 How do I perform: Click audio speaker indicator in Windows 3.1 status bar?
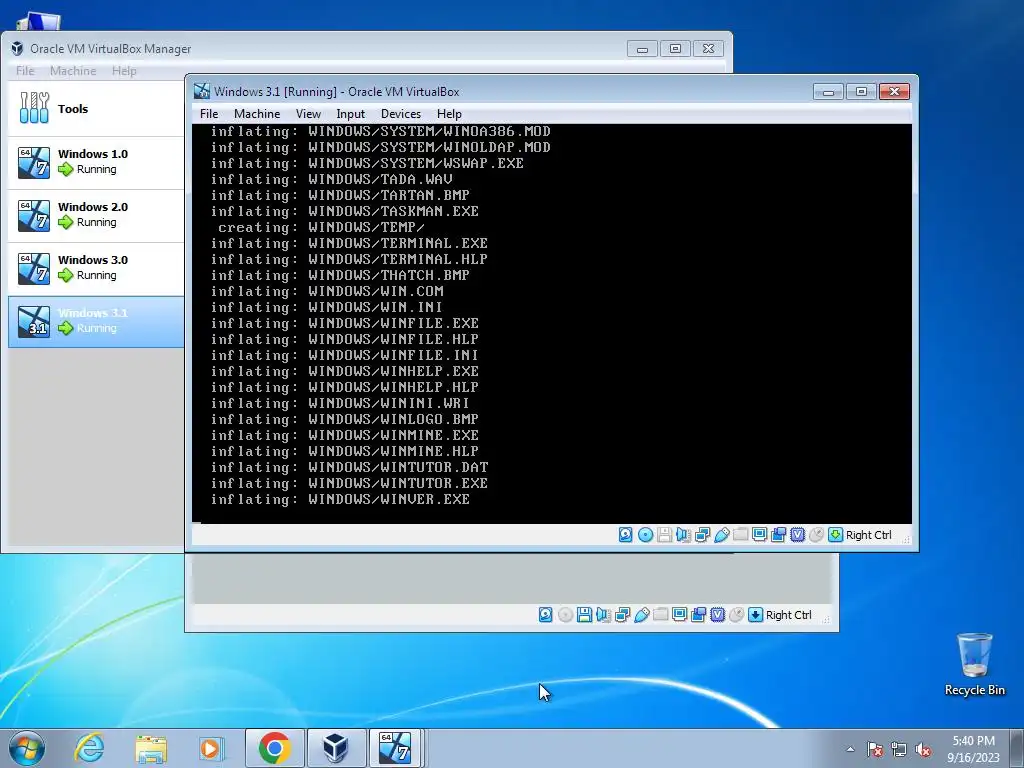coord(684,535)
